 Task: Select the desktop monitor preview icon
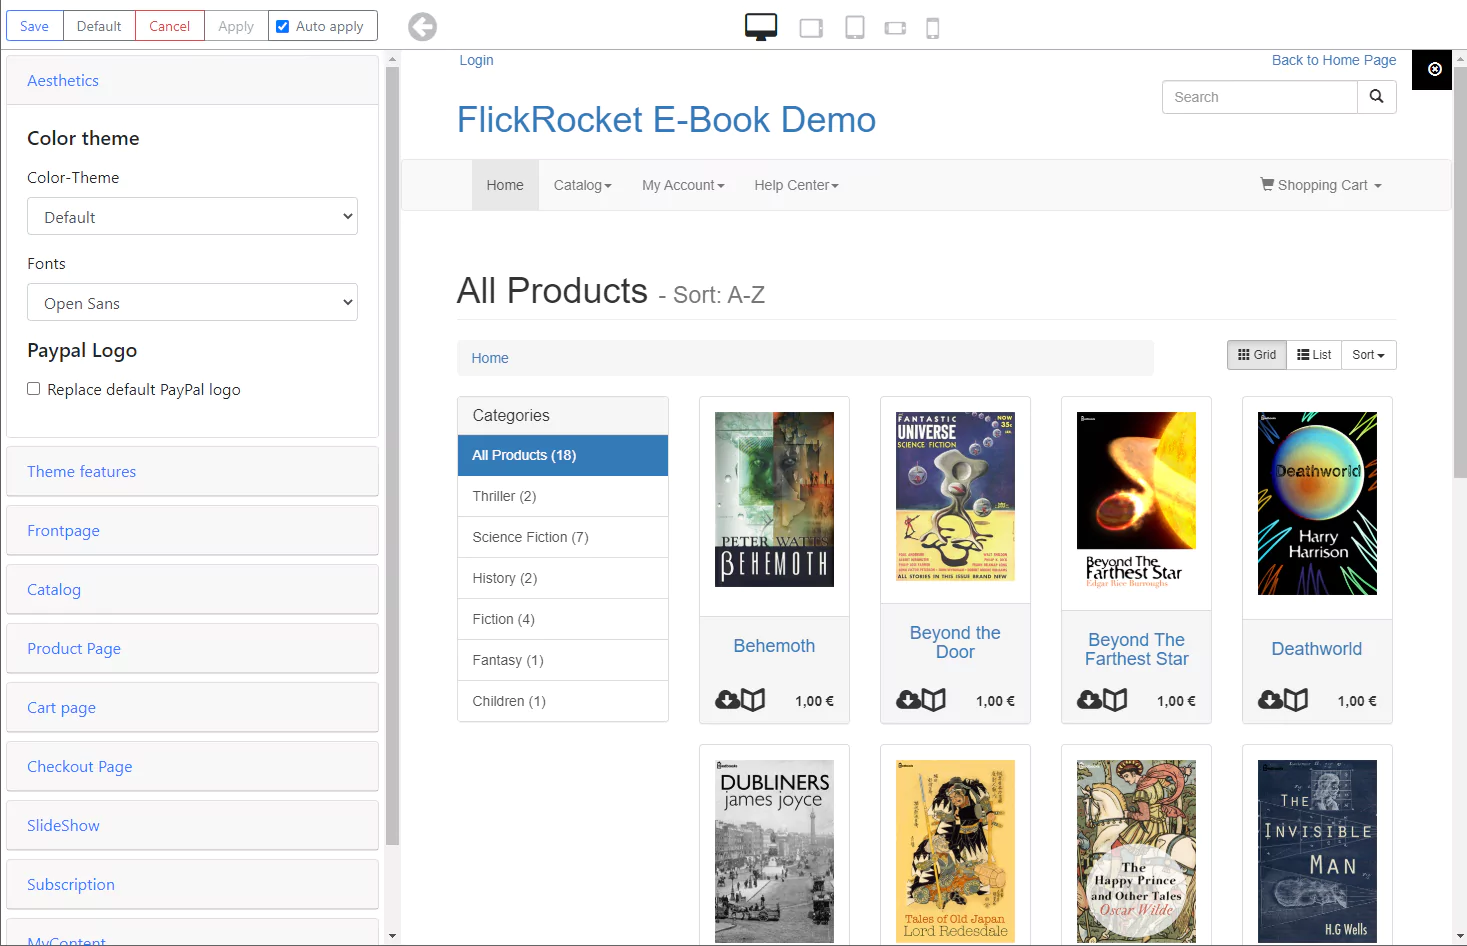click(760, 27)
